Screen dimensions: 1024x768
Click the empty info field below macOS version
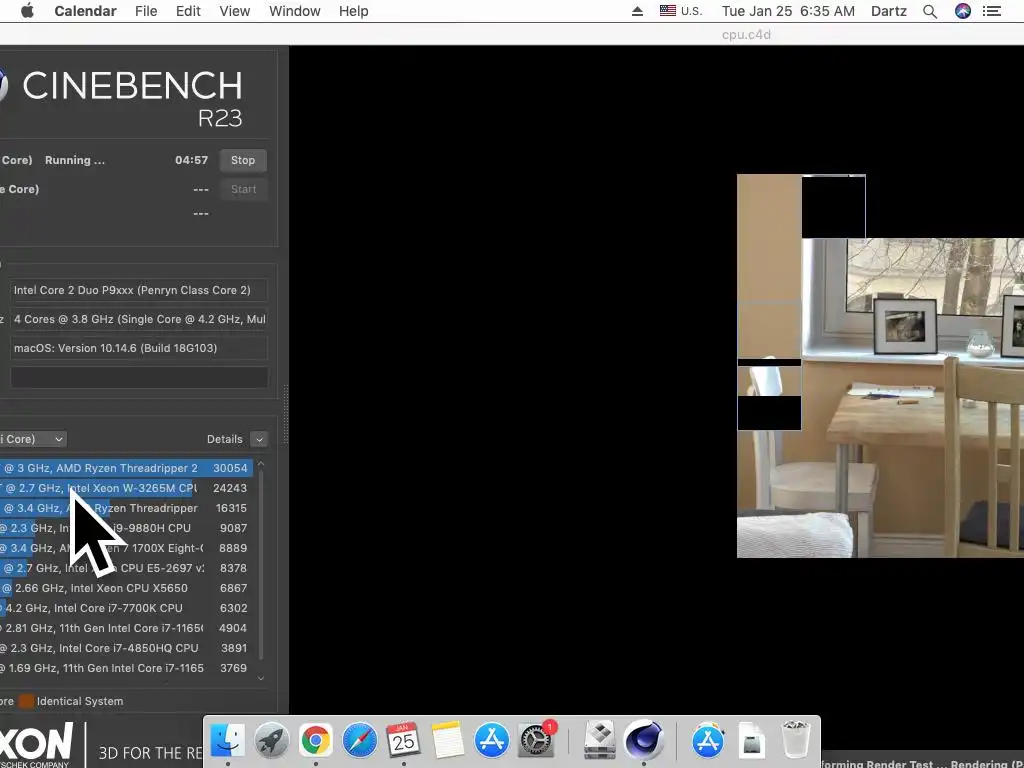[x=139, y=377]
